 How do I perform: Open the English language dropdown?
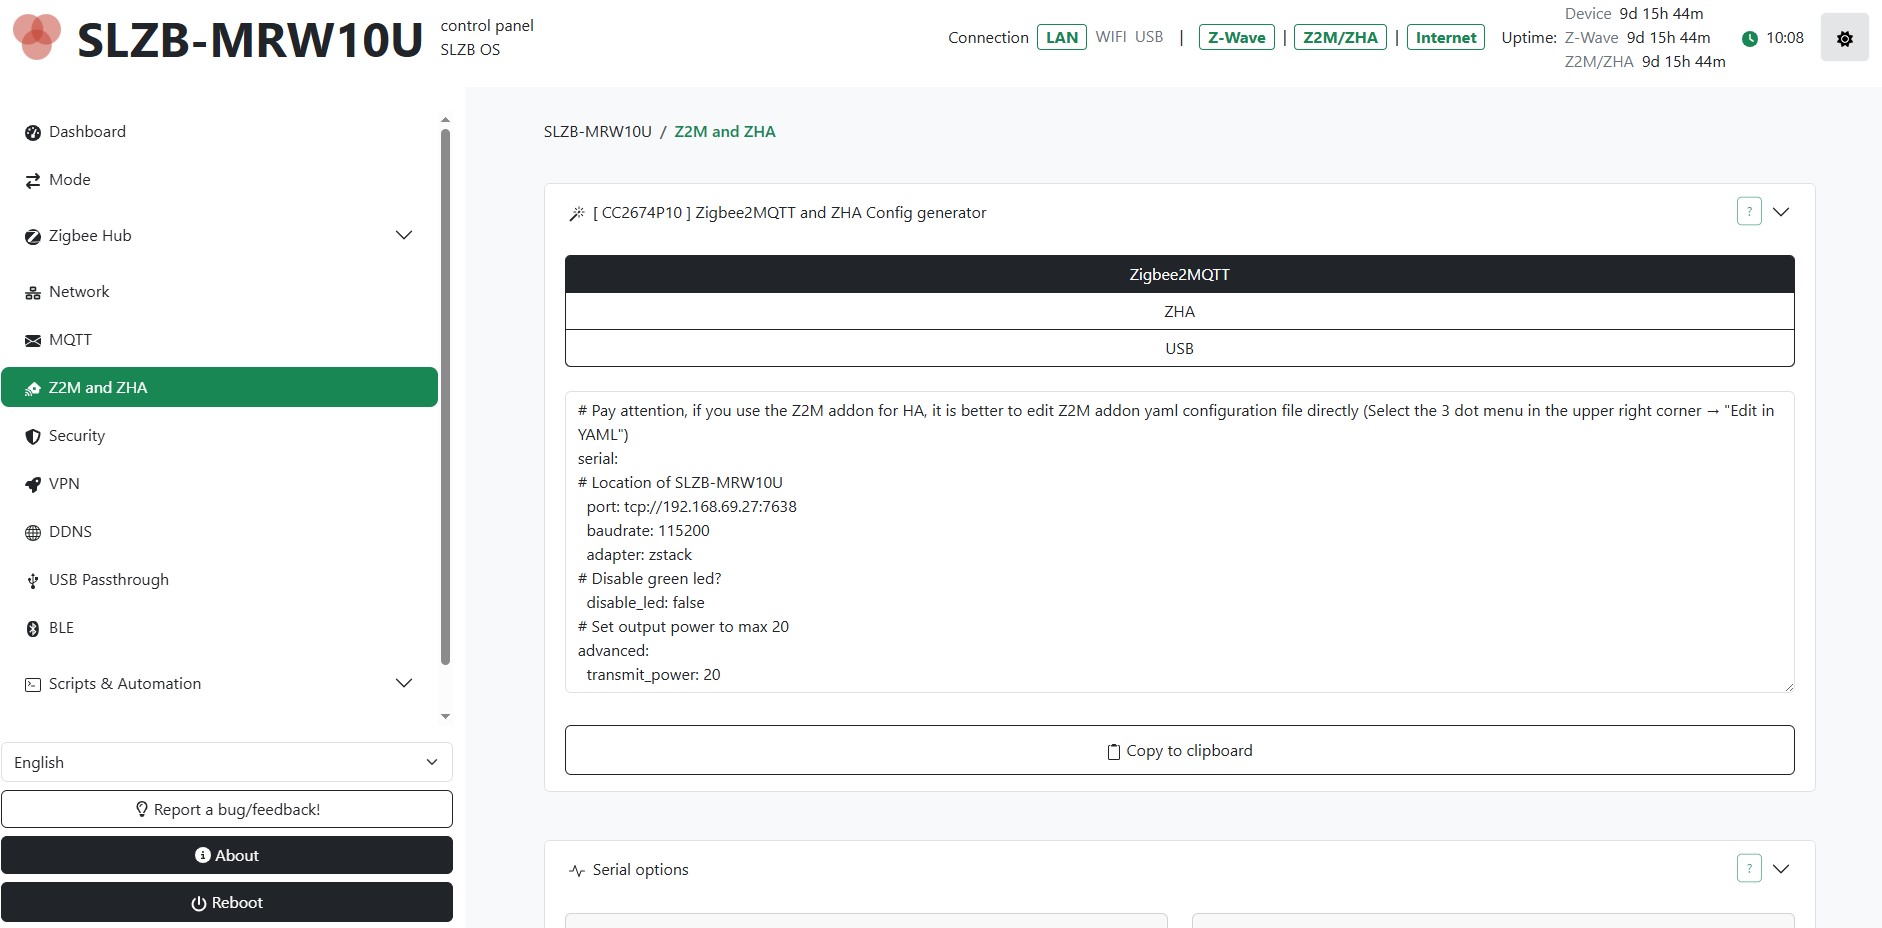[227, 762]
